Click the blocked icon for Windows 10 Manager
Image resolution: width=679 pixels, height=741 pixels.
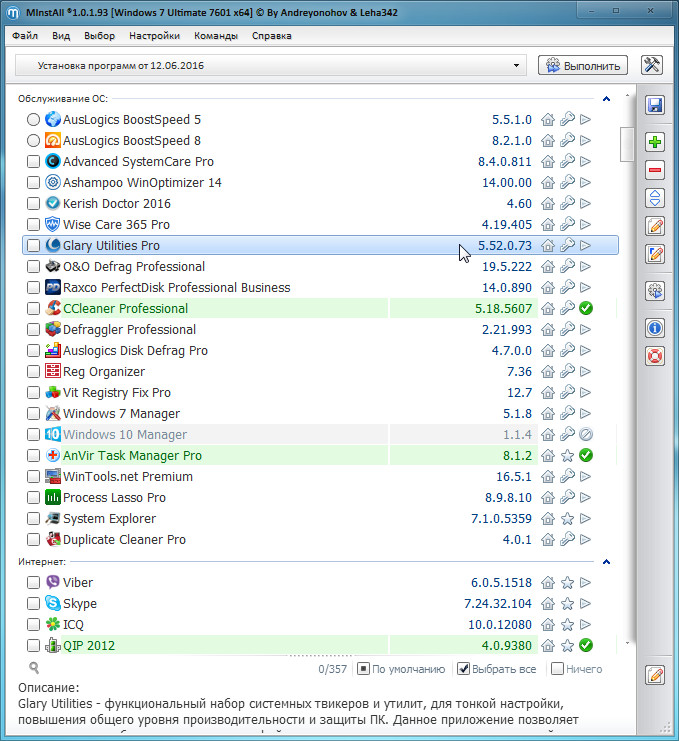585,434
